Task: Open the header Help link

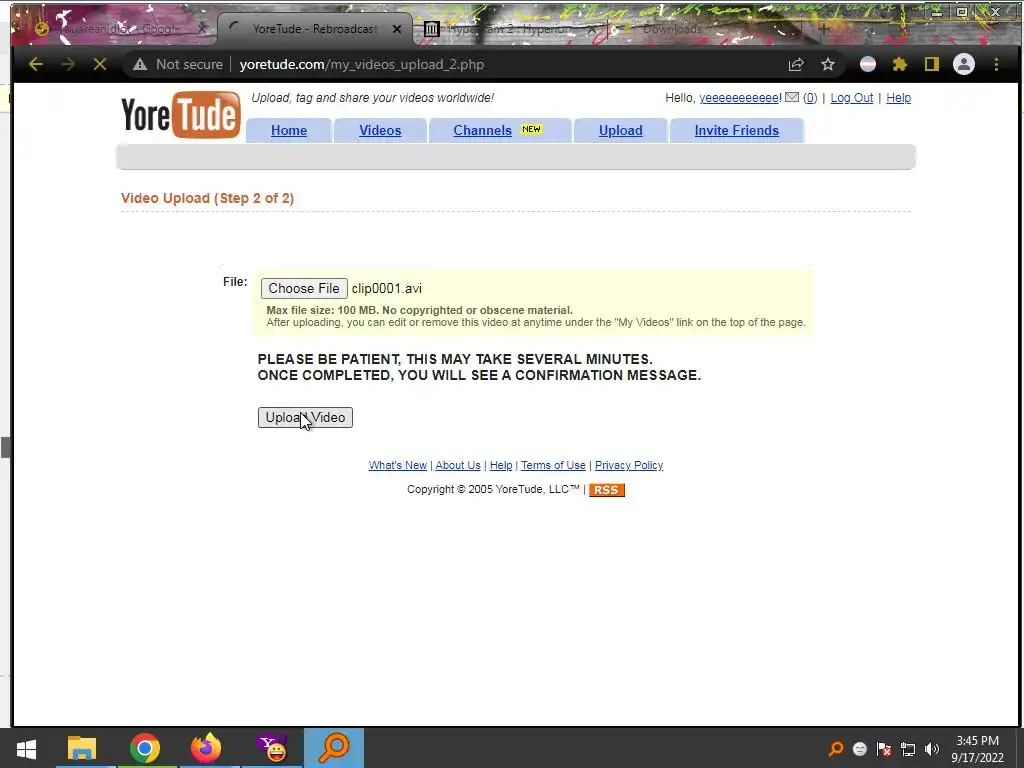Action: 899,98
